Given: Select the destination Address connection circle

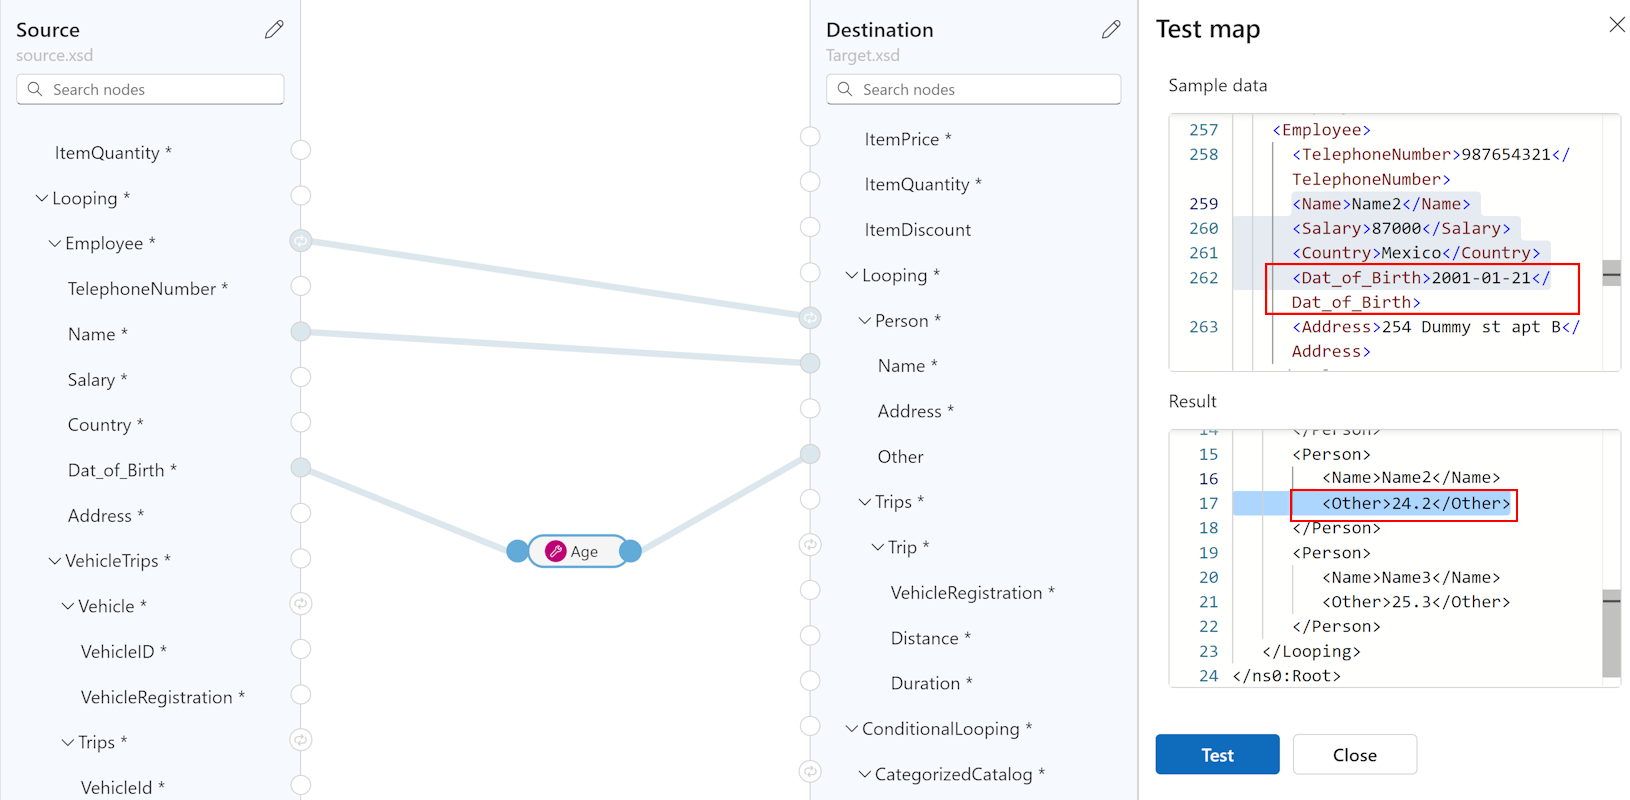Looking at the screenshot, I should 810,409.
